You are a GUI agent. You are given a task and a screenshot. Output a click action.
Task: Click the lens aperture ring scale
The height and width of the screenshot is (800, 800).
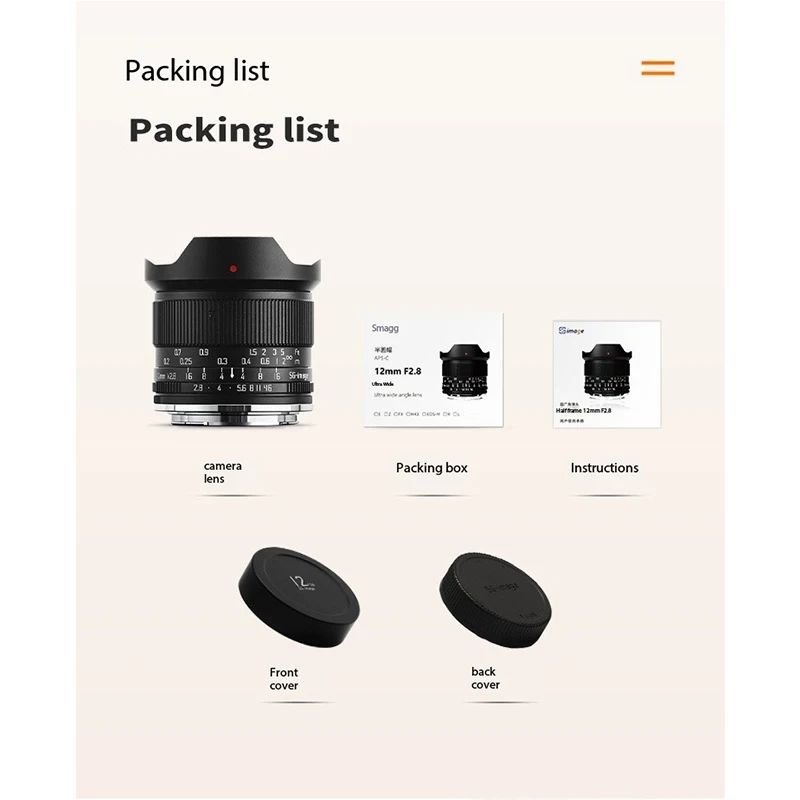(x=232, y=388)
